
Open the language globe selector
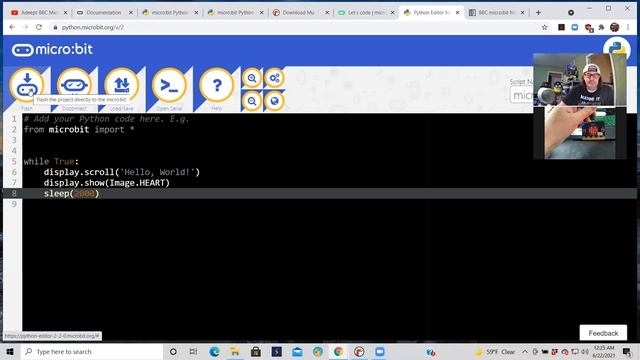coord(274,101)
